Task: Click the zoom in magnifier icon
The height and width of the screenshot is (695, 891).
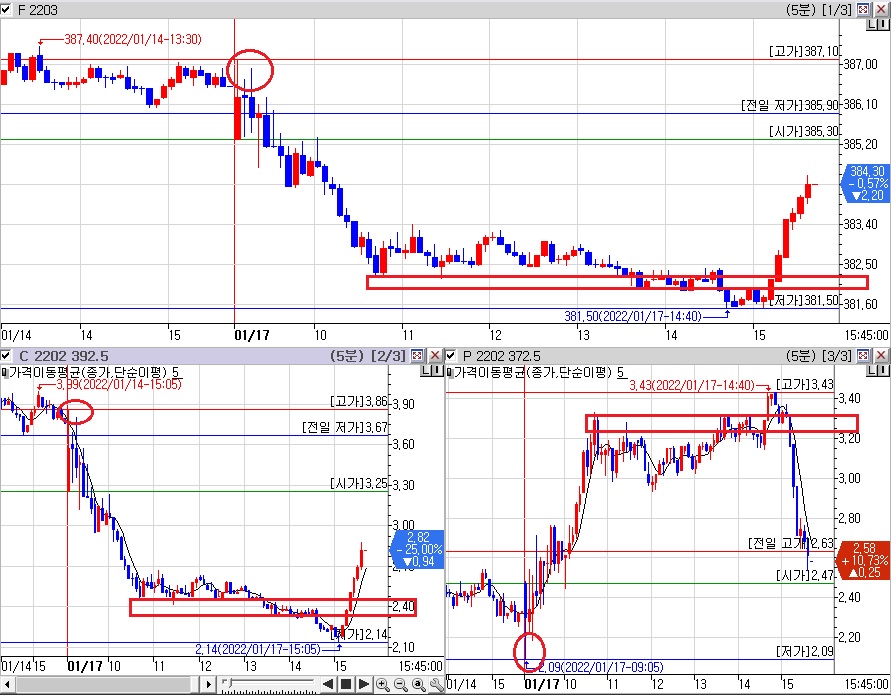Action: click(383, 684)
